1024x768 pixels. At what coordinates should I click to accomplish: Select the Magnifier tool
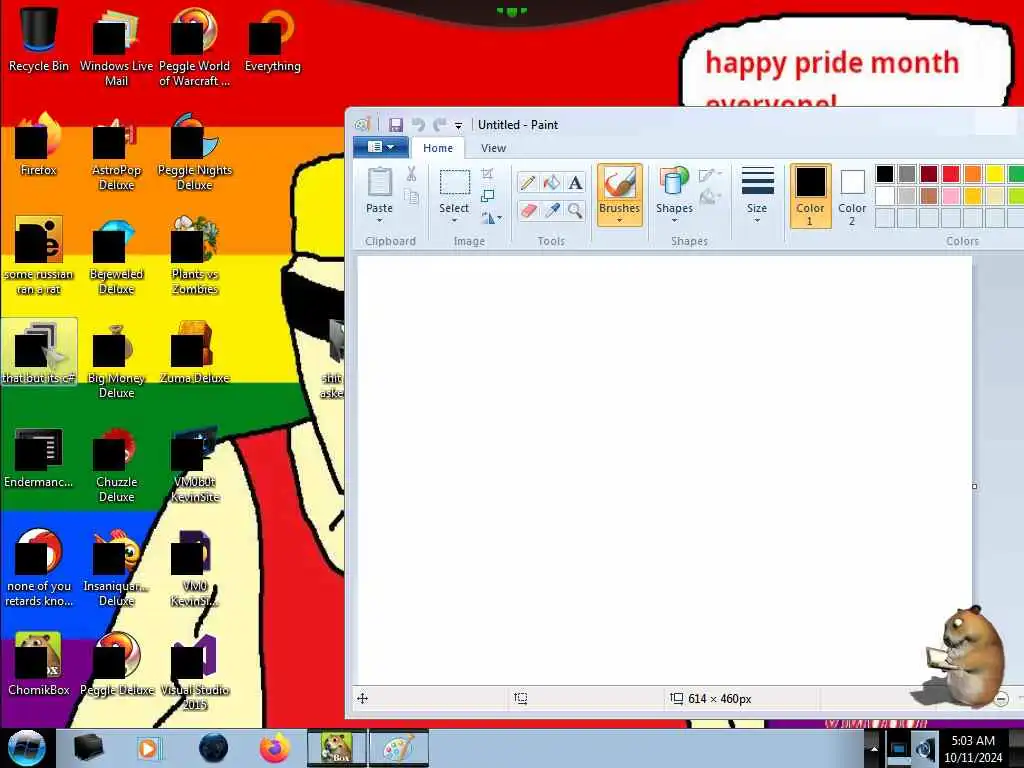(x=575, y=210)
